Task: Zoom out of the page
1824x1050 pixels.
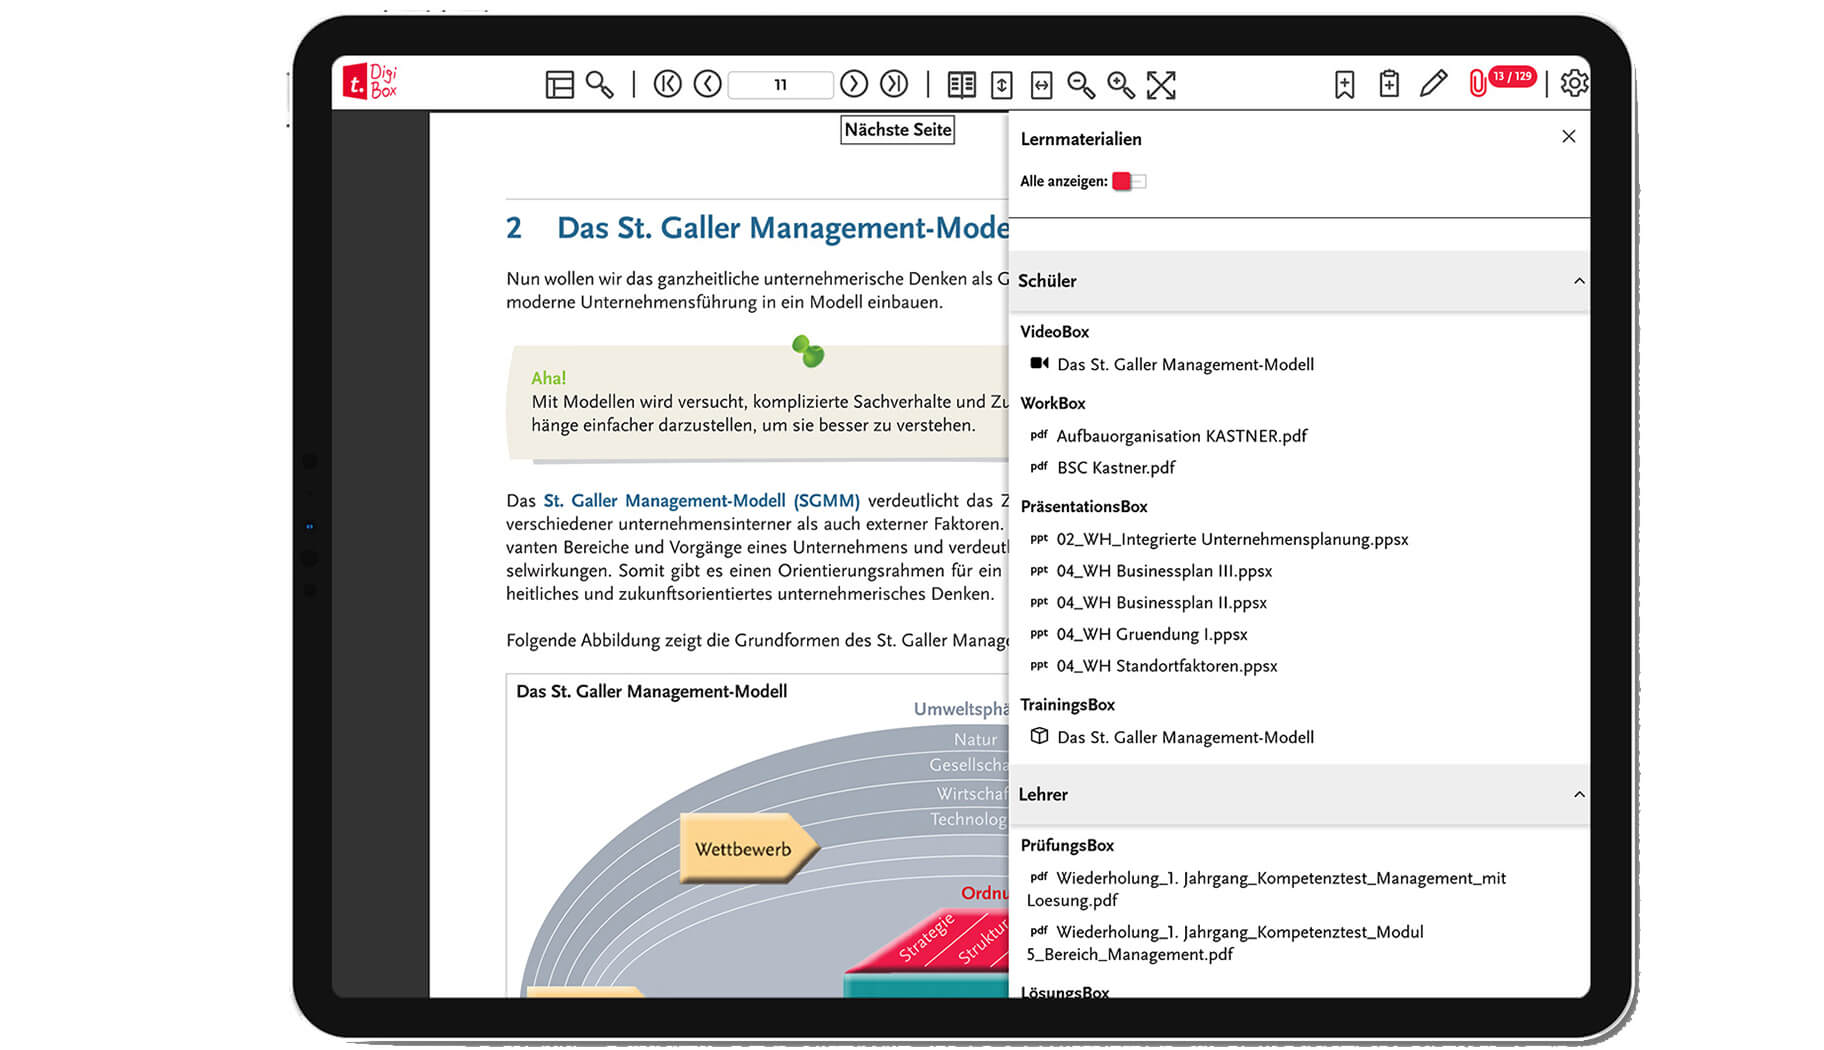Action: click(x=1081, y=86)
